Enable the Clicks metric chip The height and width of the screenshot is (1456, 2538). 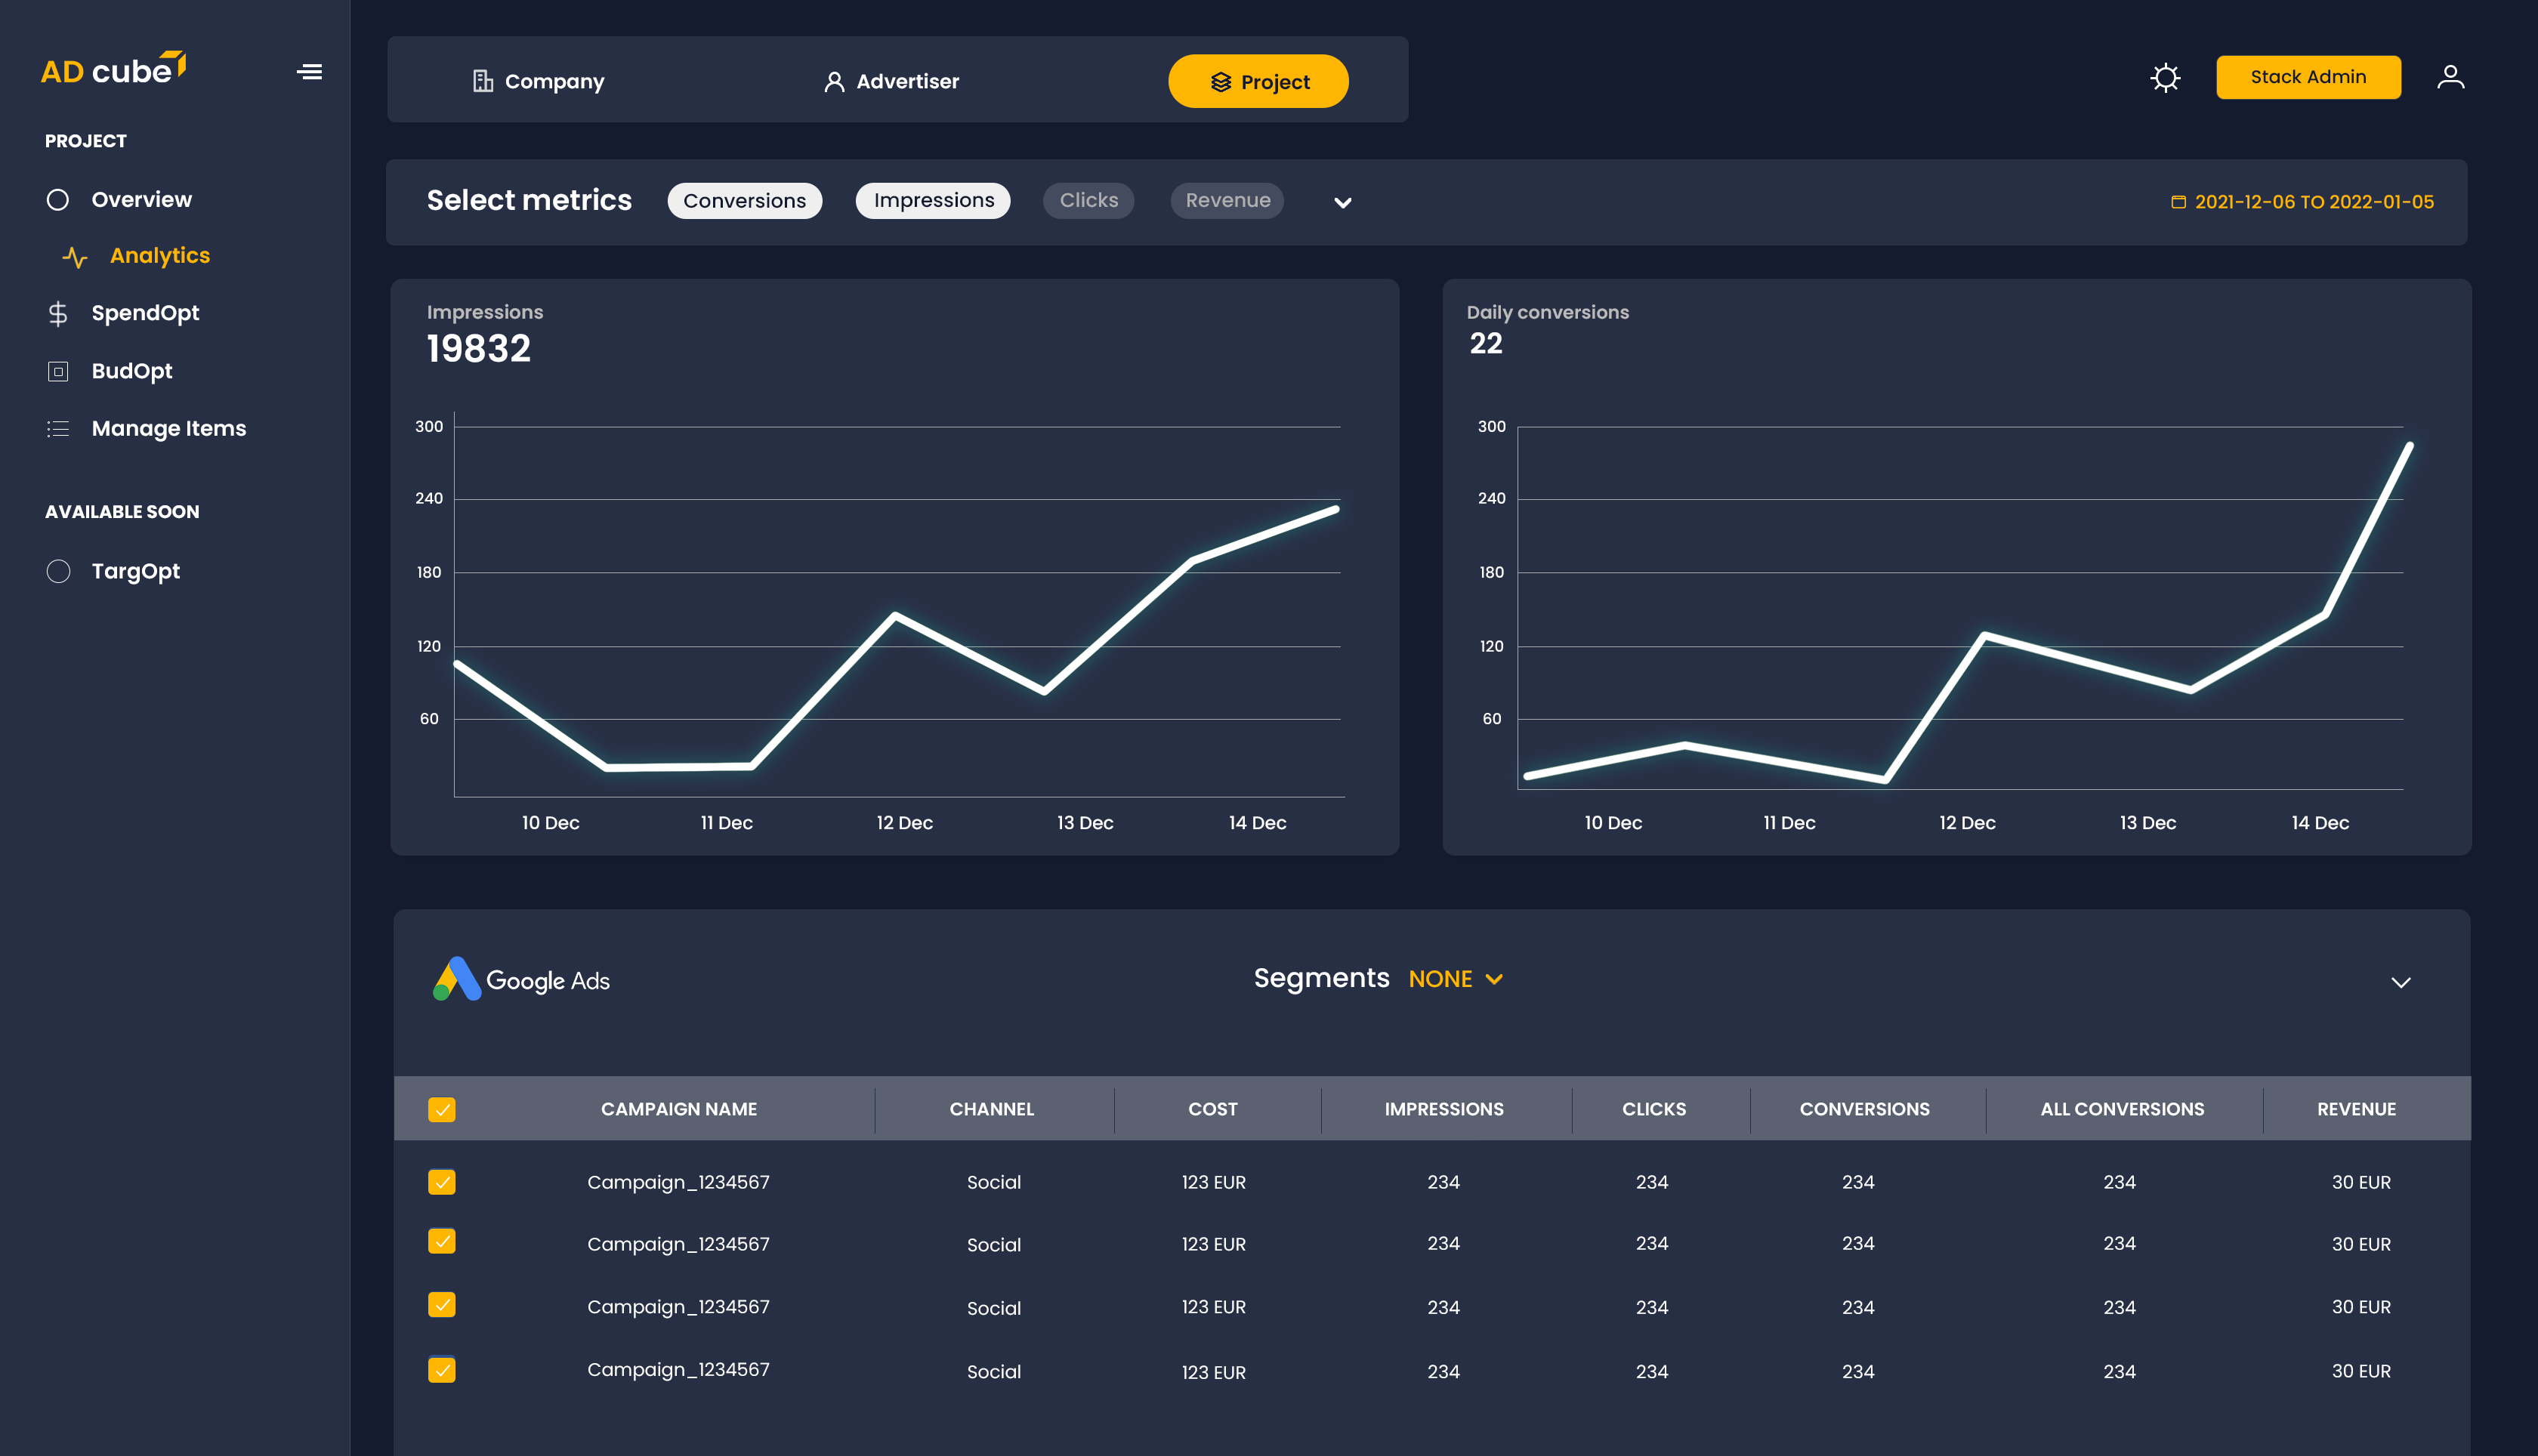point(1088,201)
